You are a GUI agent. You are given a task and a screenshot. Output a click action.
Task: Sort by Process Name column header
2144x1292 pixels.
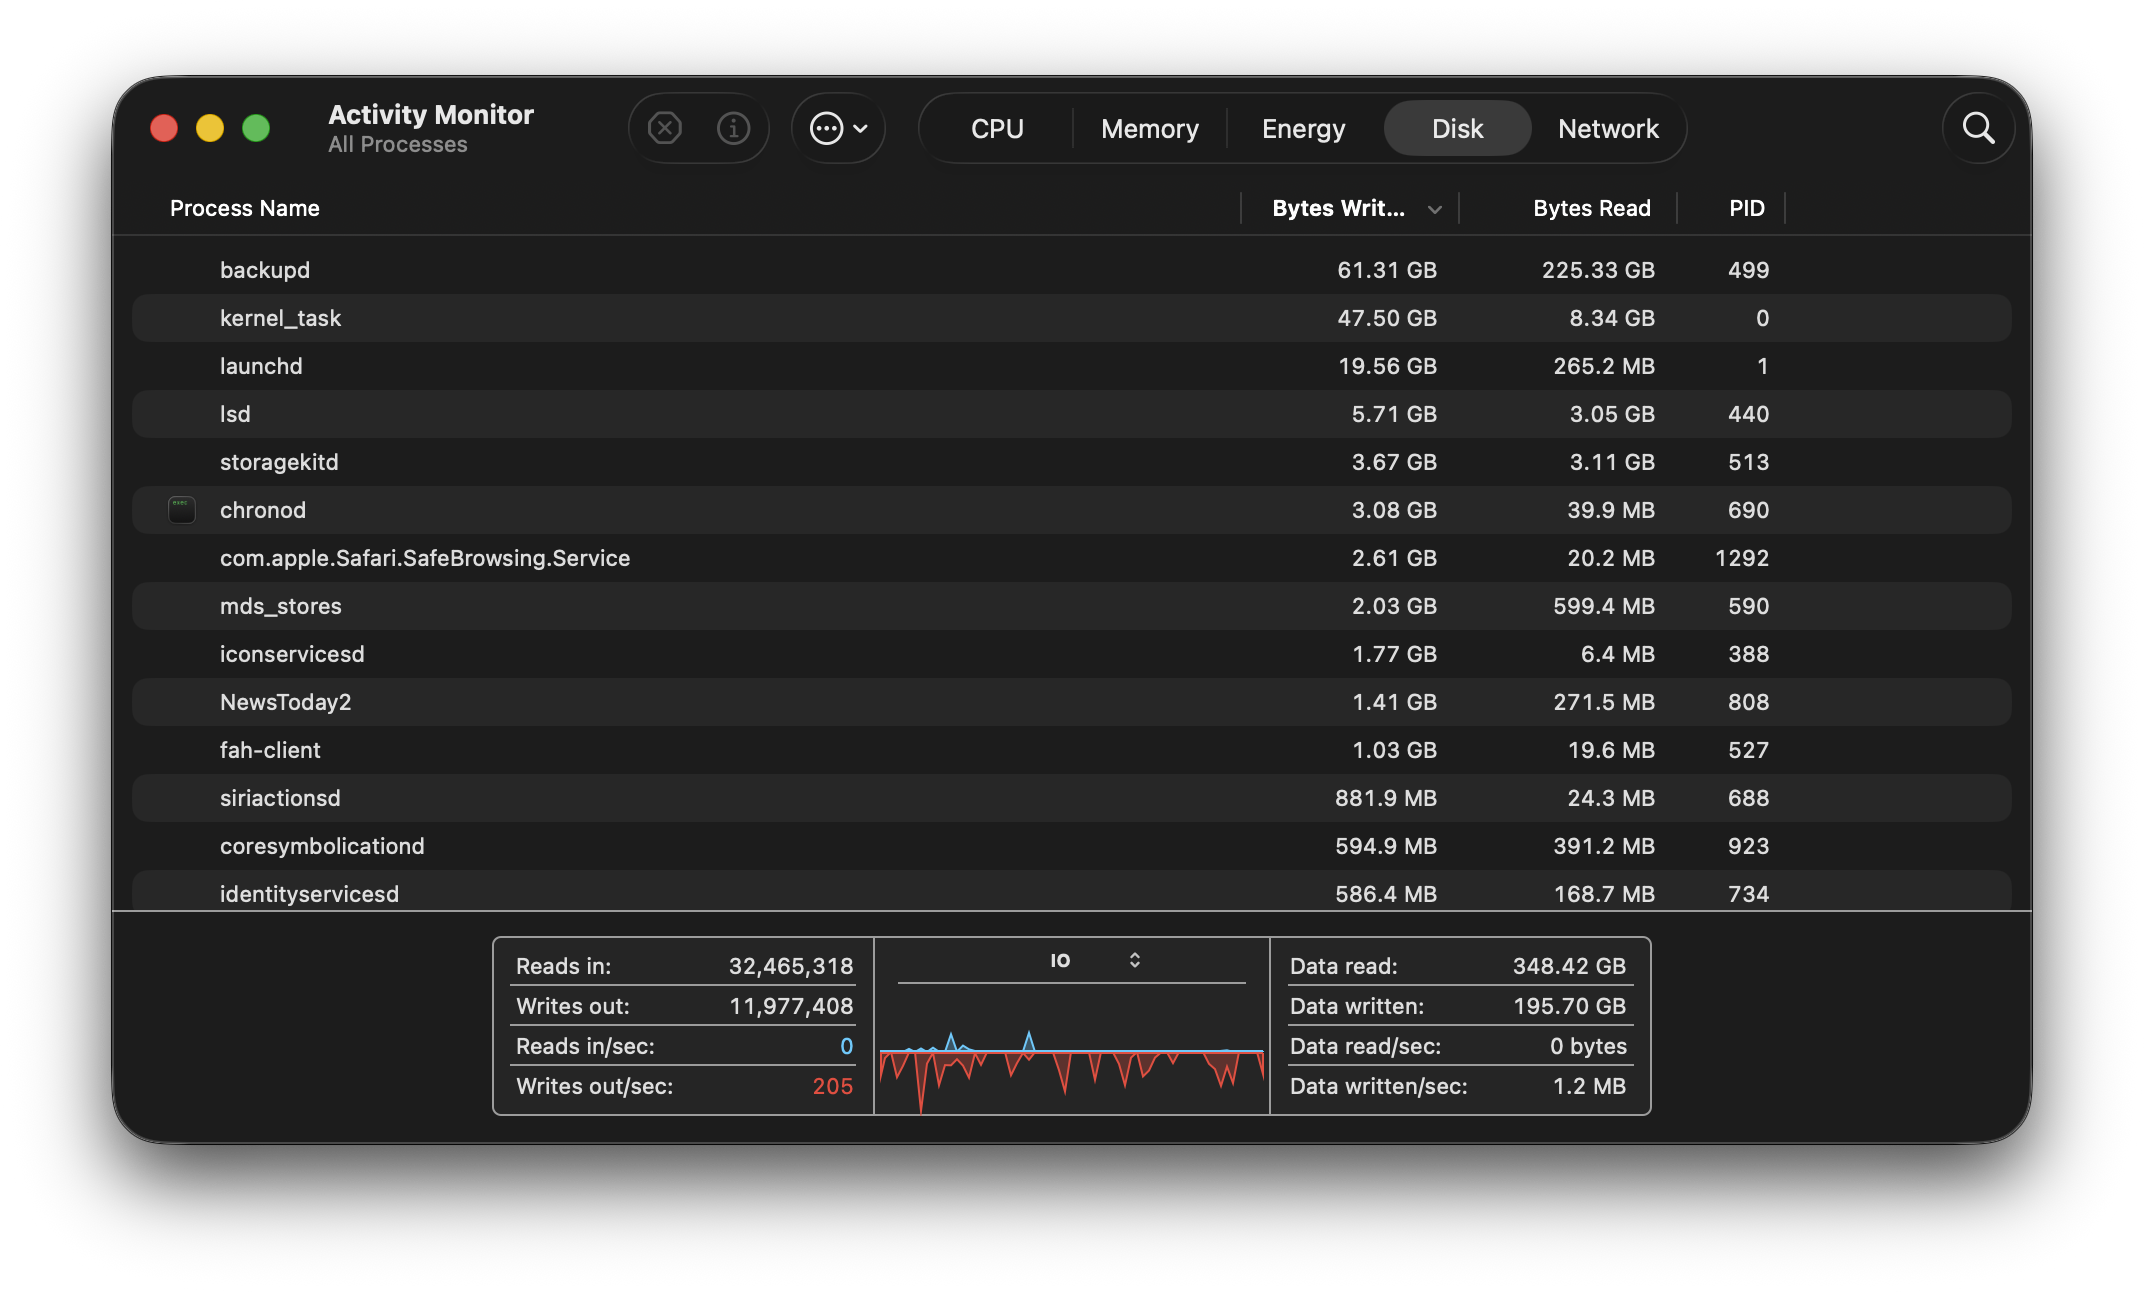point(245,208)
